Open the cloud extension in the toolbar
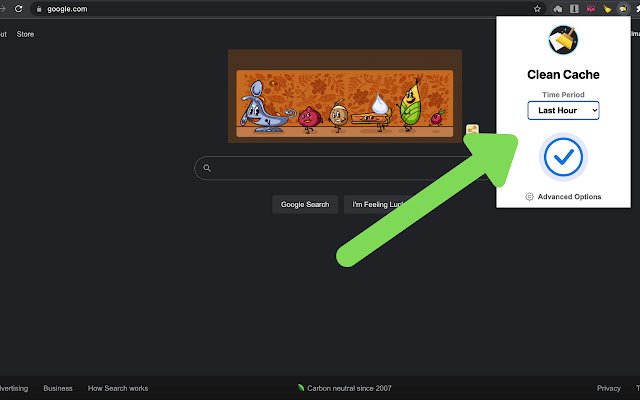This screenshot has height=400, width=640. [x=558, y=9]
